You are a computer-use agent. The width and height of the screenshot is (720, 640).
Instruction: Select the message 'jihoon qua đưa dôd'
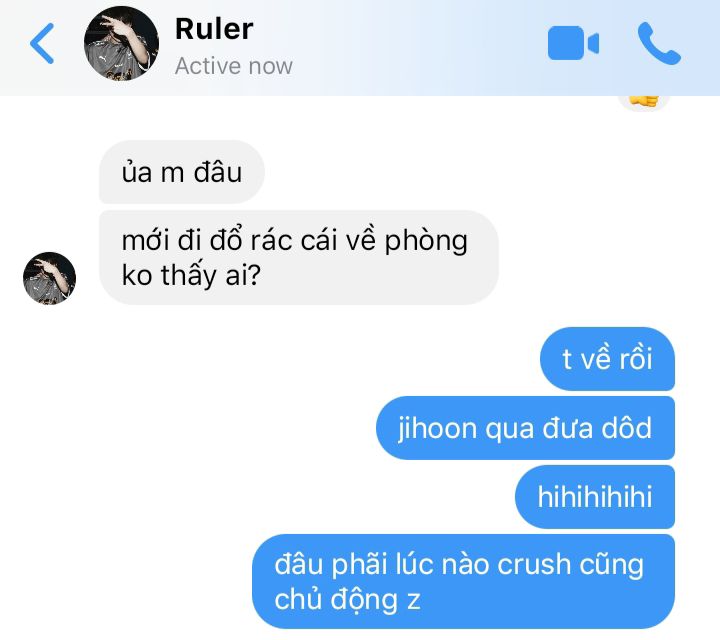point(525,428)
